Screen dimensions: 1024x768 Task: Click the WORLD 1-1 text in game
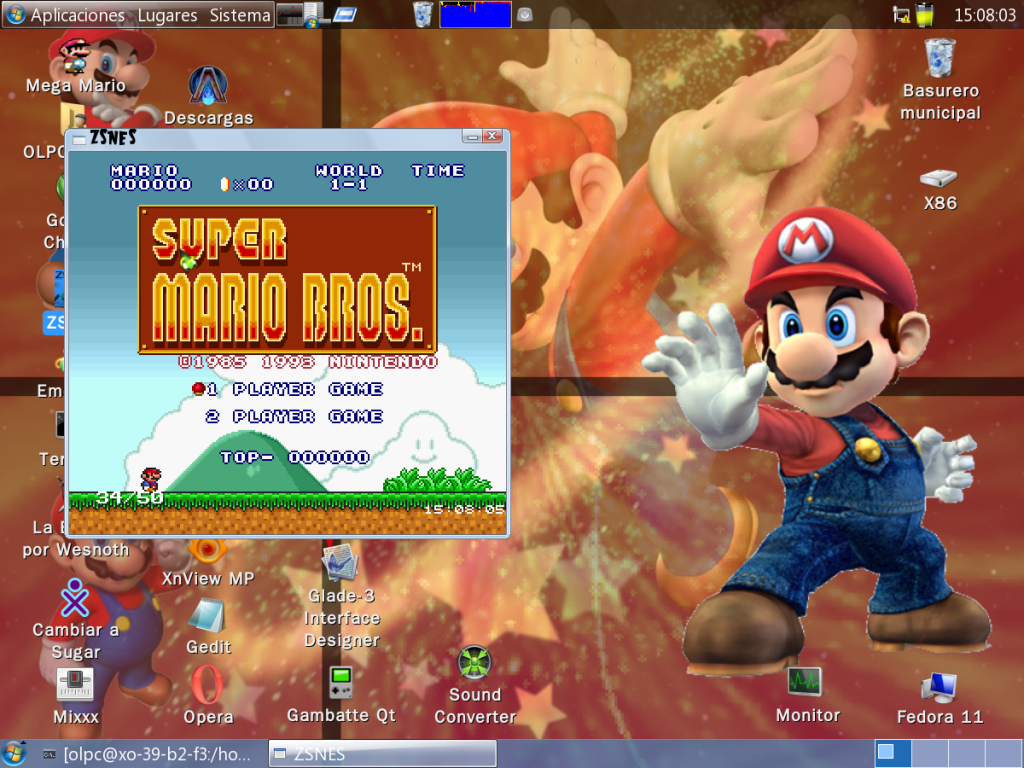[349, 177]
